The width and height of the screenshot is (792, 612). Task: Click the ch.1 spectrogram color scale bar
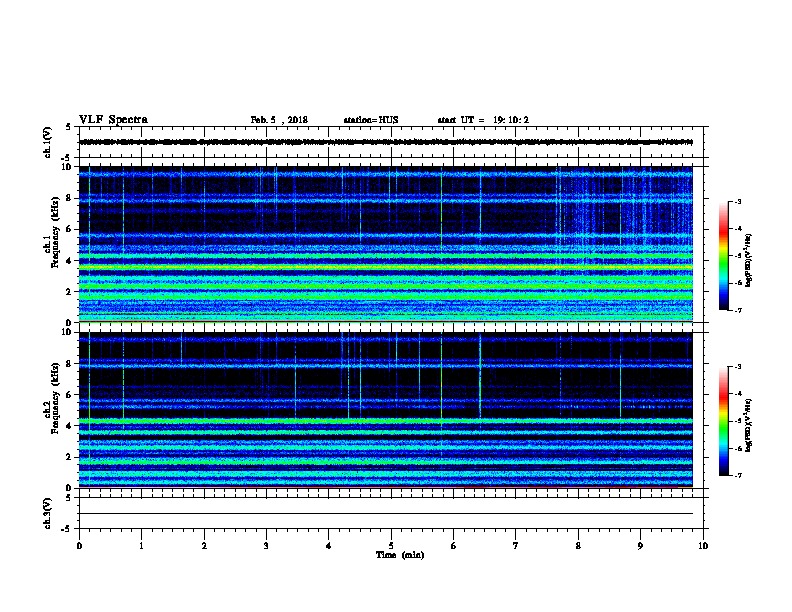pos(723,256)
